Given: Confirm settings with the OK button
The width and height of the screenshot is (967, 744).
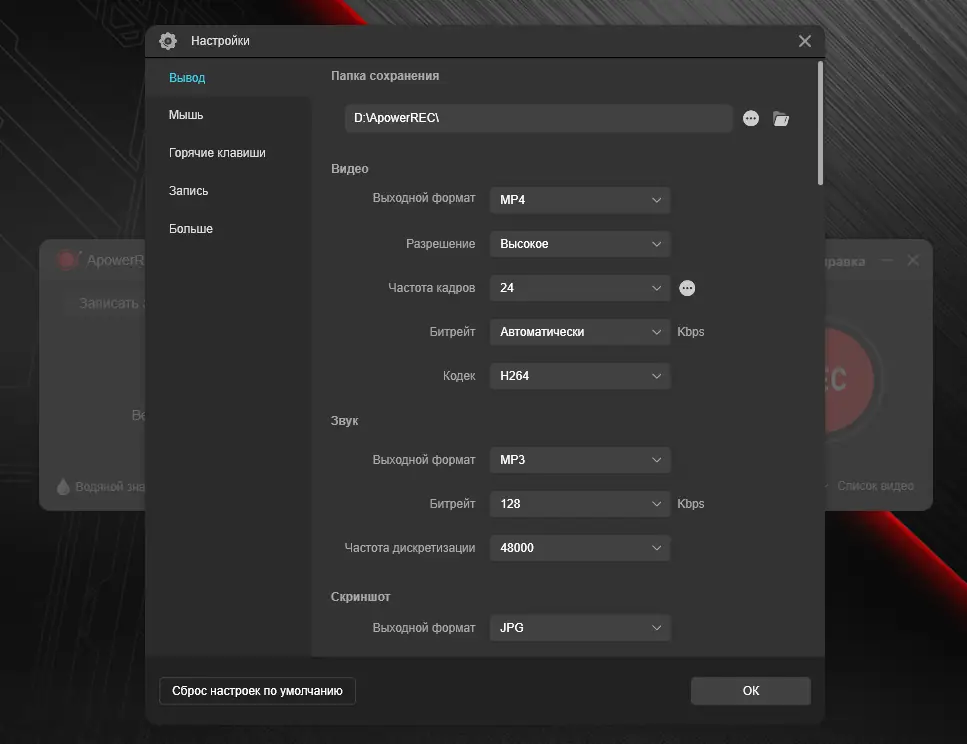Looking at the screenshot, I should pos(751,691).
